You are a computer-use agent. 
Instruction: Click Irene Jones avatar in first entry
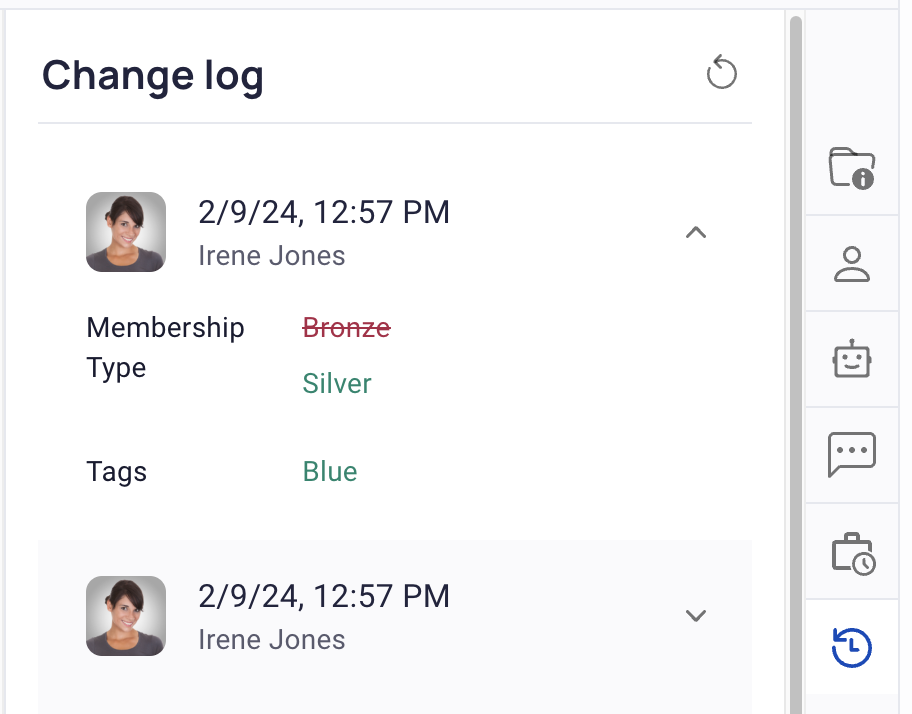pyautogui.click(x=126, y=232)
